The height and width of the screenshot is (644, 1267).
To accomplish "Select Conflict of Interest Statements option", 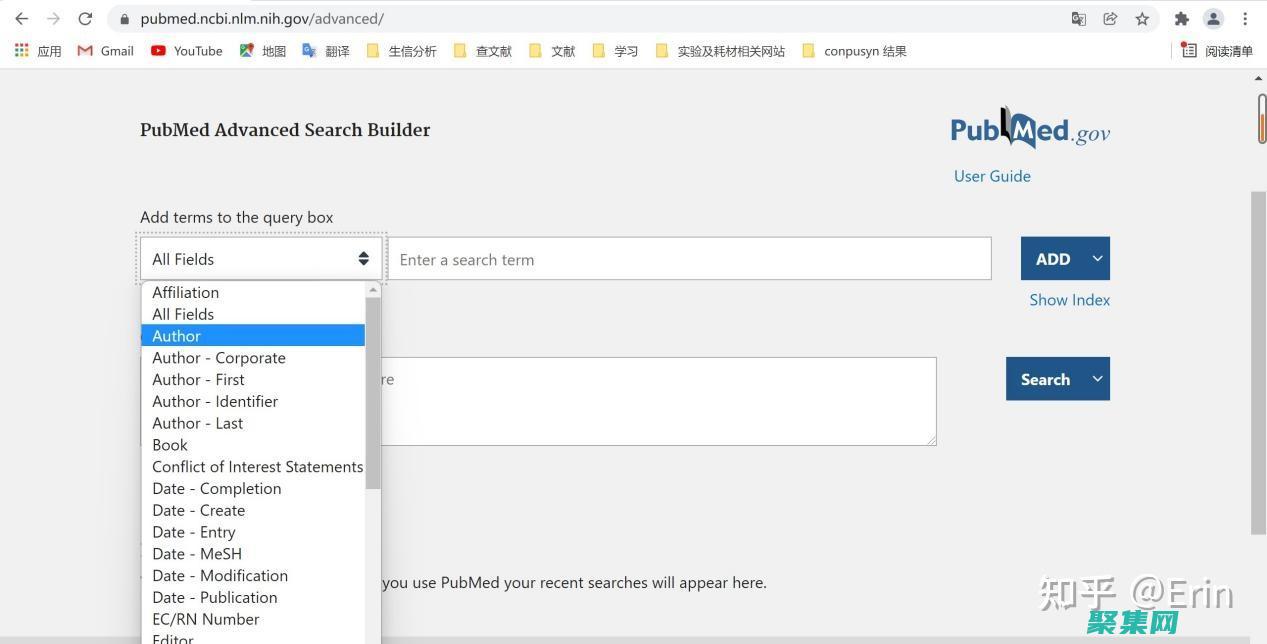I will (257, 467).
